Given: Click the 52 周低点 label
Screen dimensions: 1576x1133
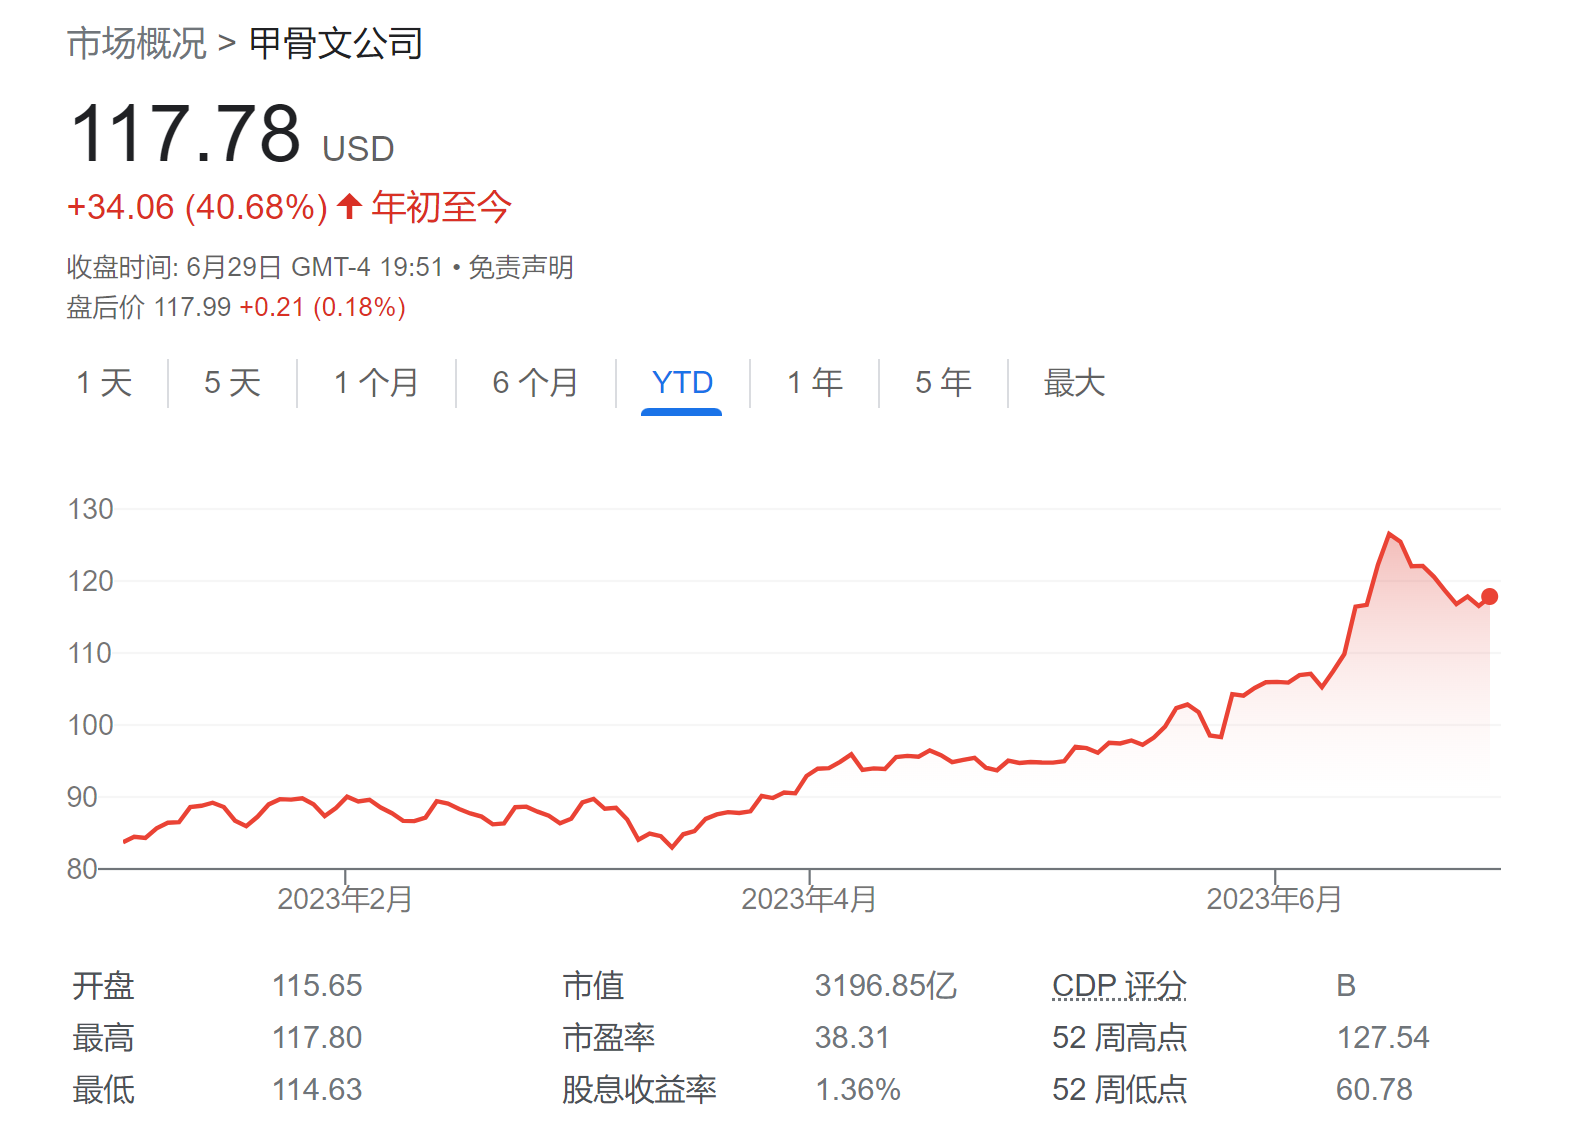Looking at the screenshot, I should [x=1119, y=1090].
